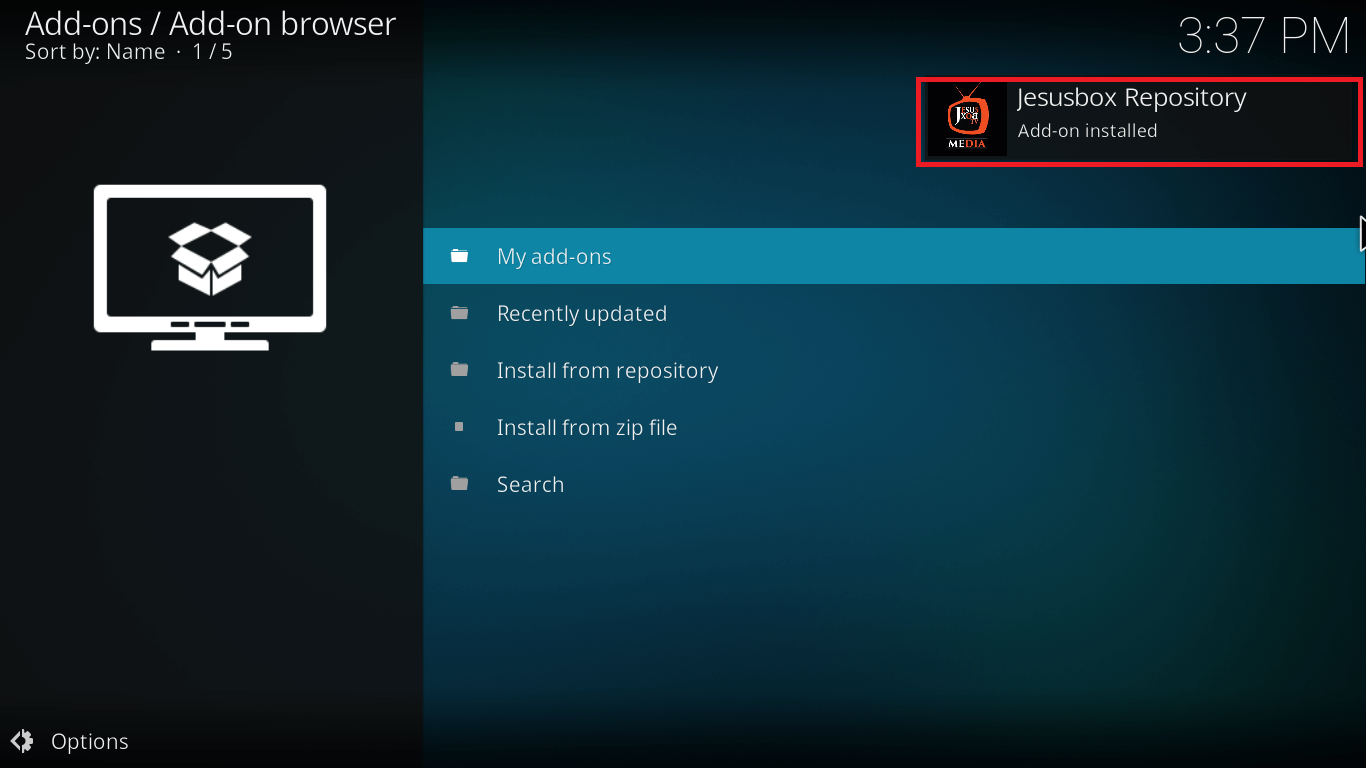Click the Add-ons / Add-on browser heading
Image resolution: width=1366 pixels, height=768 pixels.
click(x=211, y=23)
